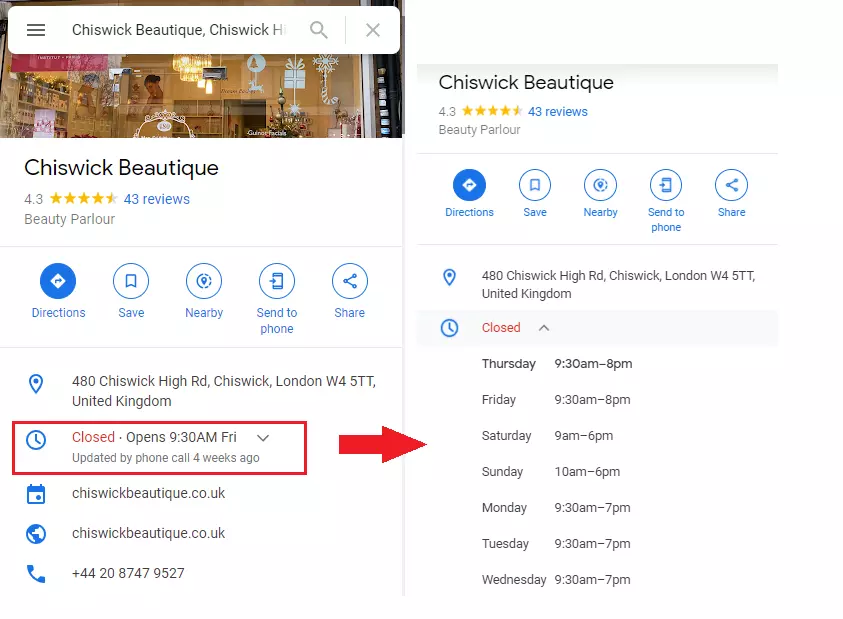Click Chiswick Beautique title in left panel
Viewport: 843px width, 619px height.
122,168
